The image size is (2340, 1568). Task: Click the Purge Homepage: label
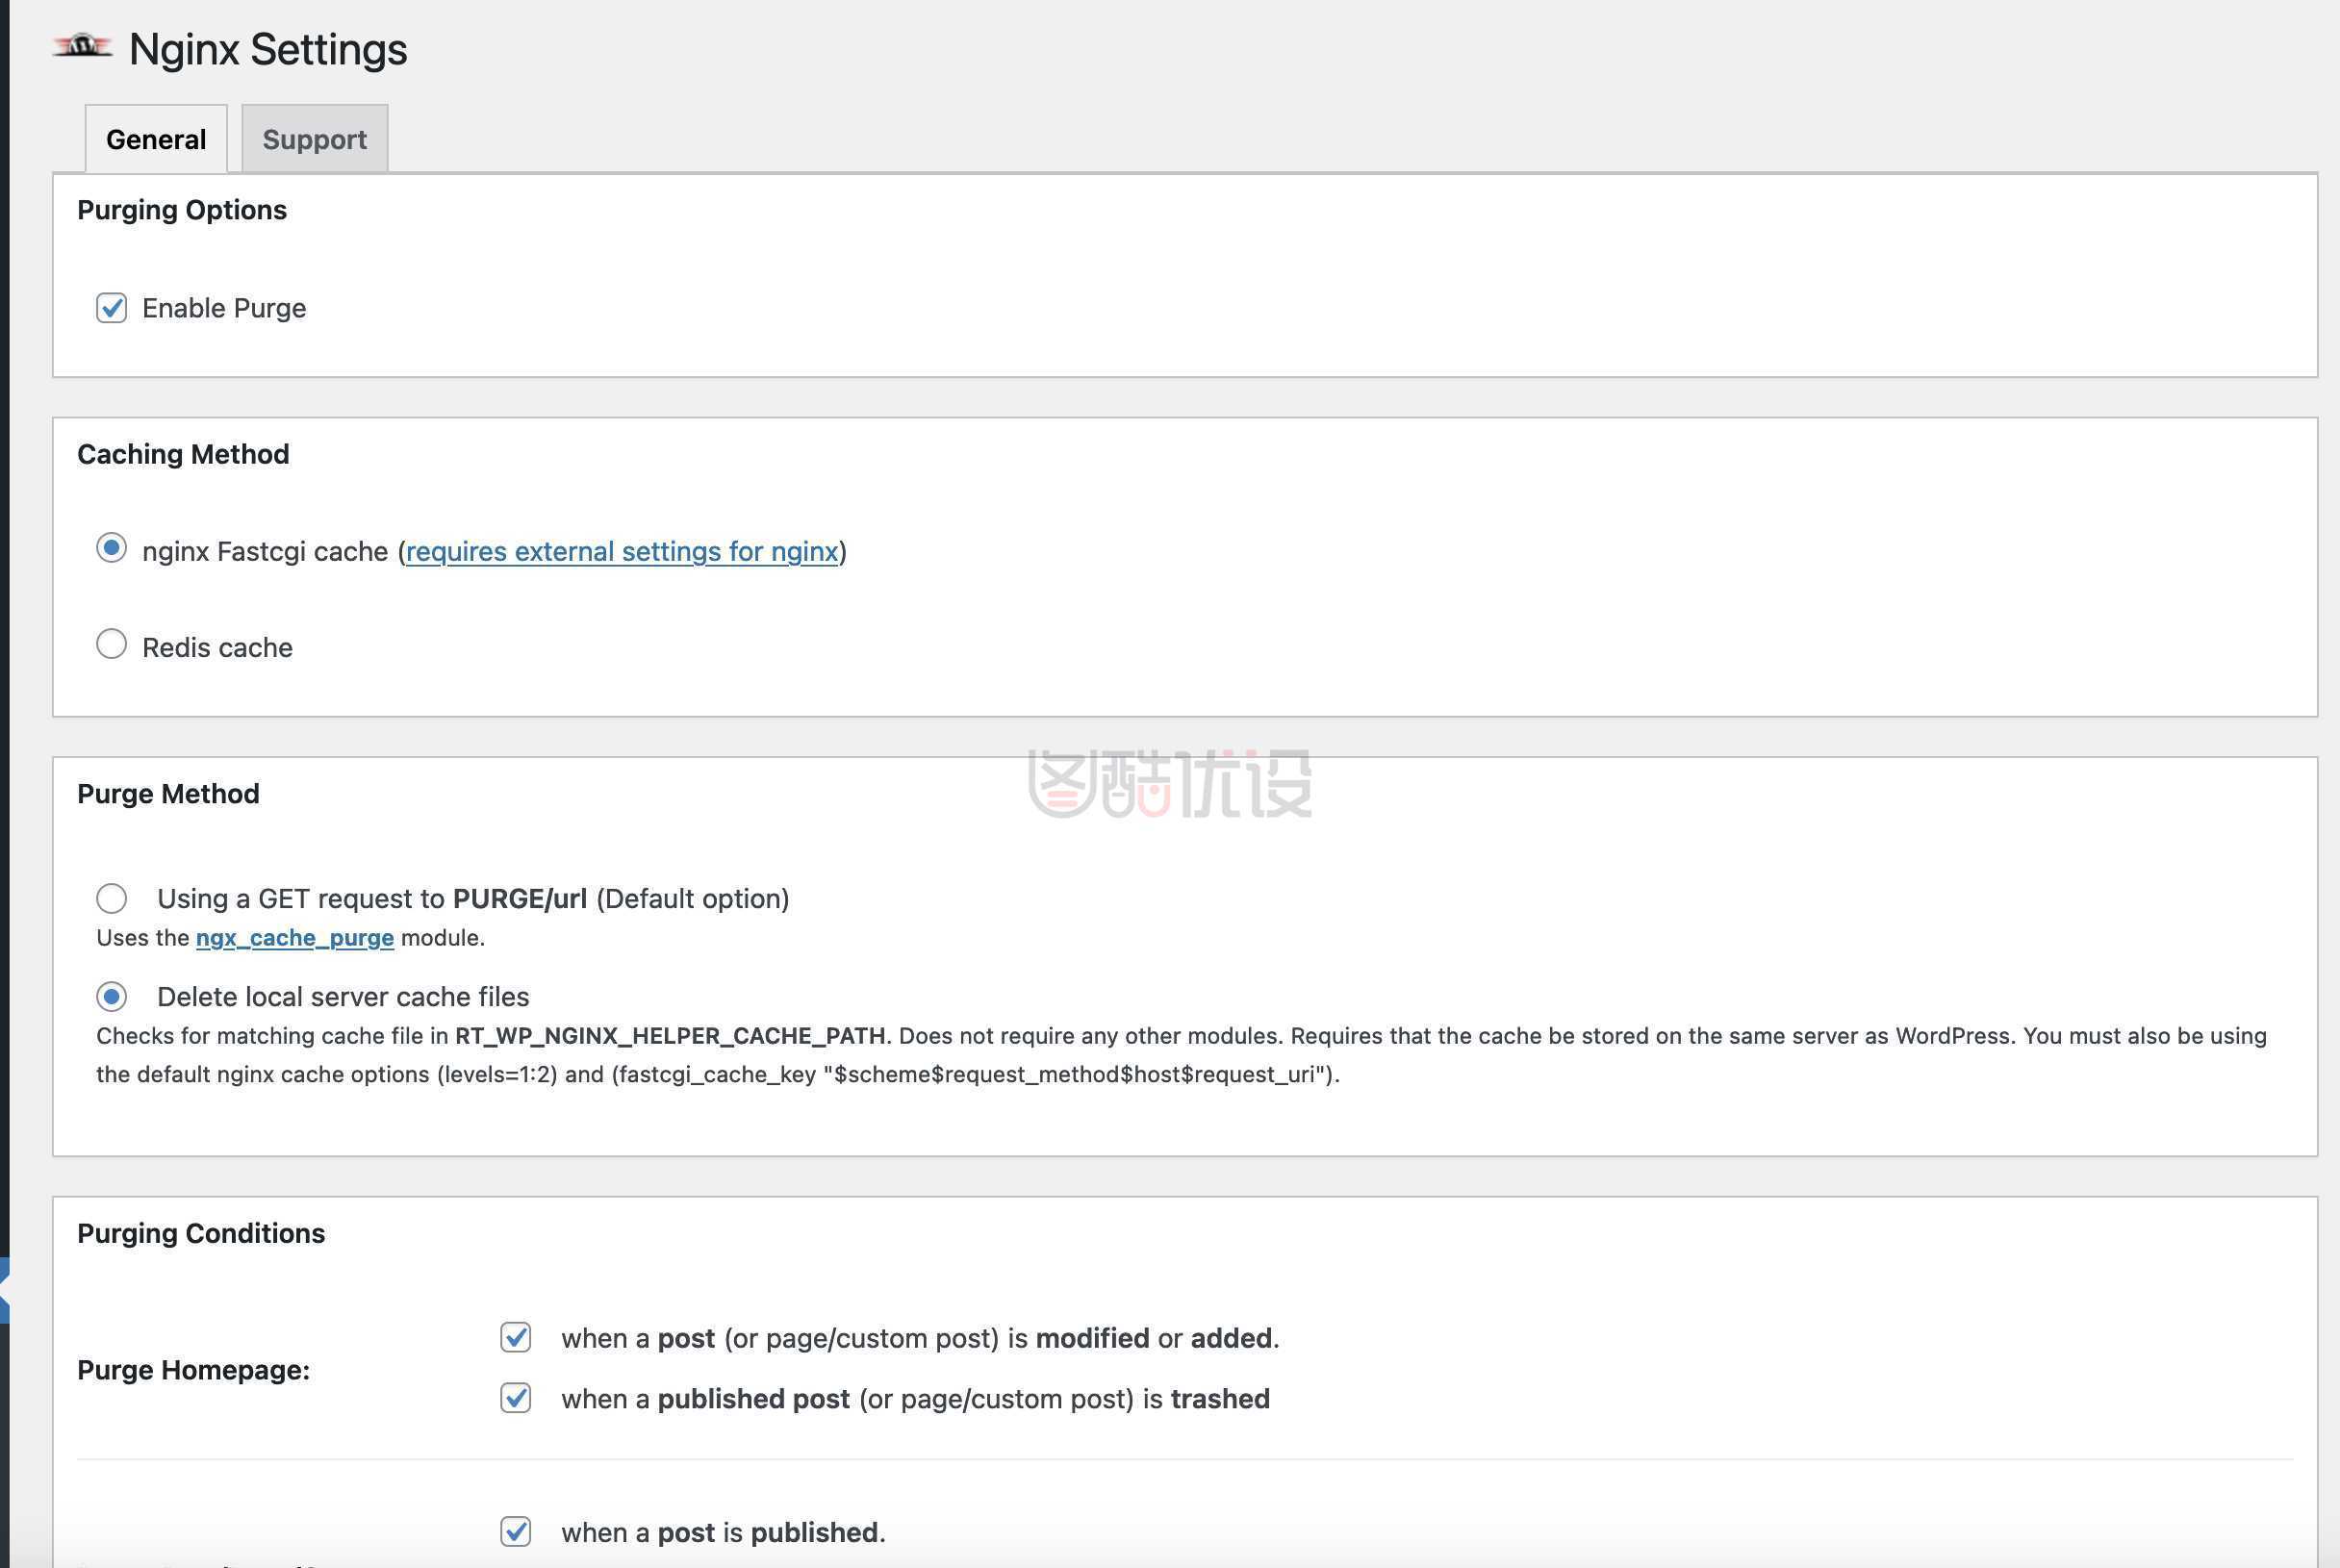pyautogui.click(x=194, y=1370)
